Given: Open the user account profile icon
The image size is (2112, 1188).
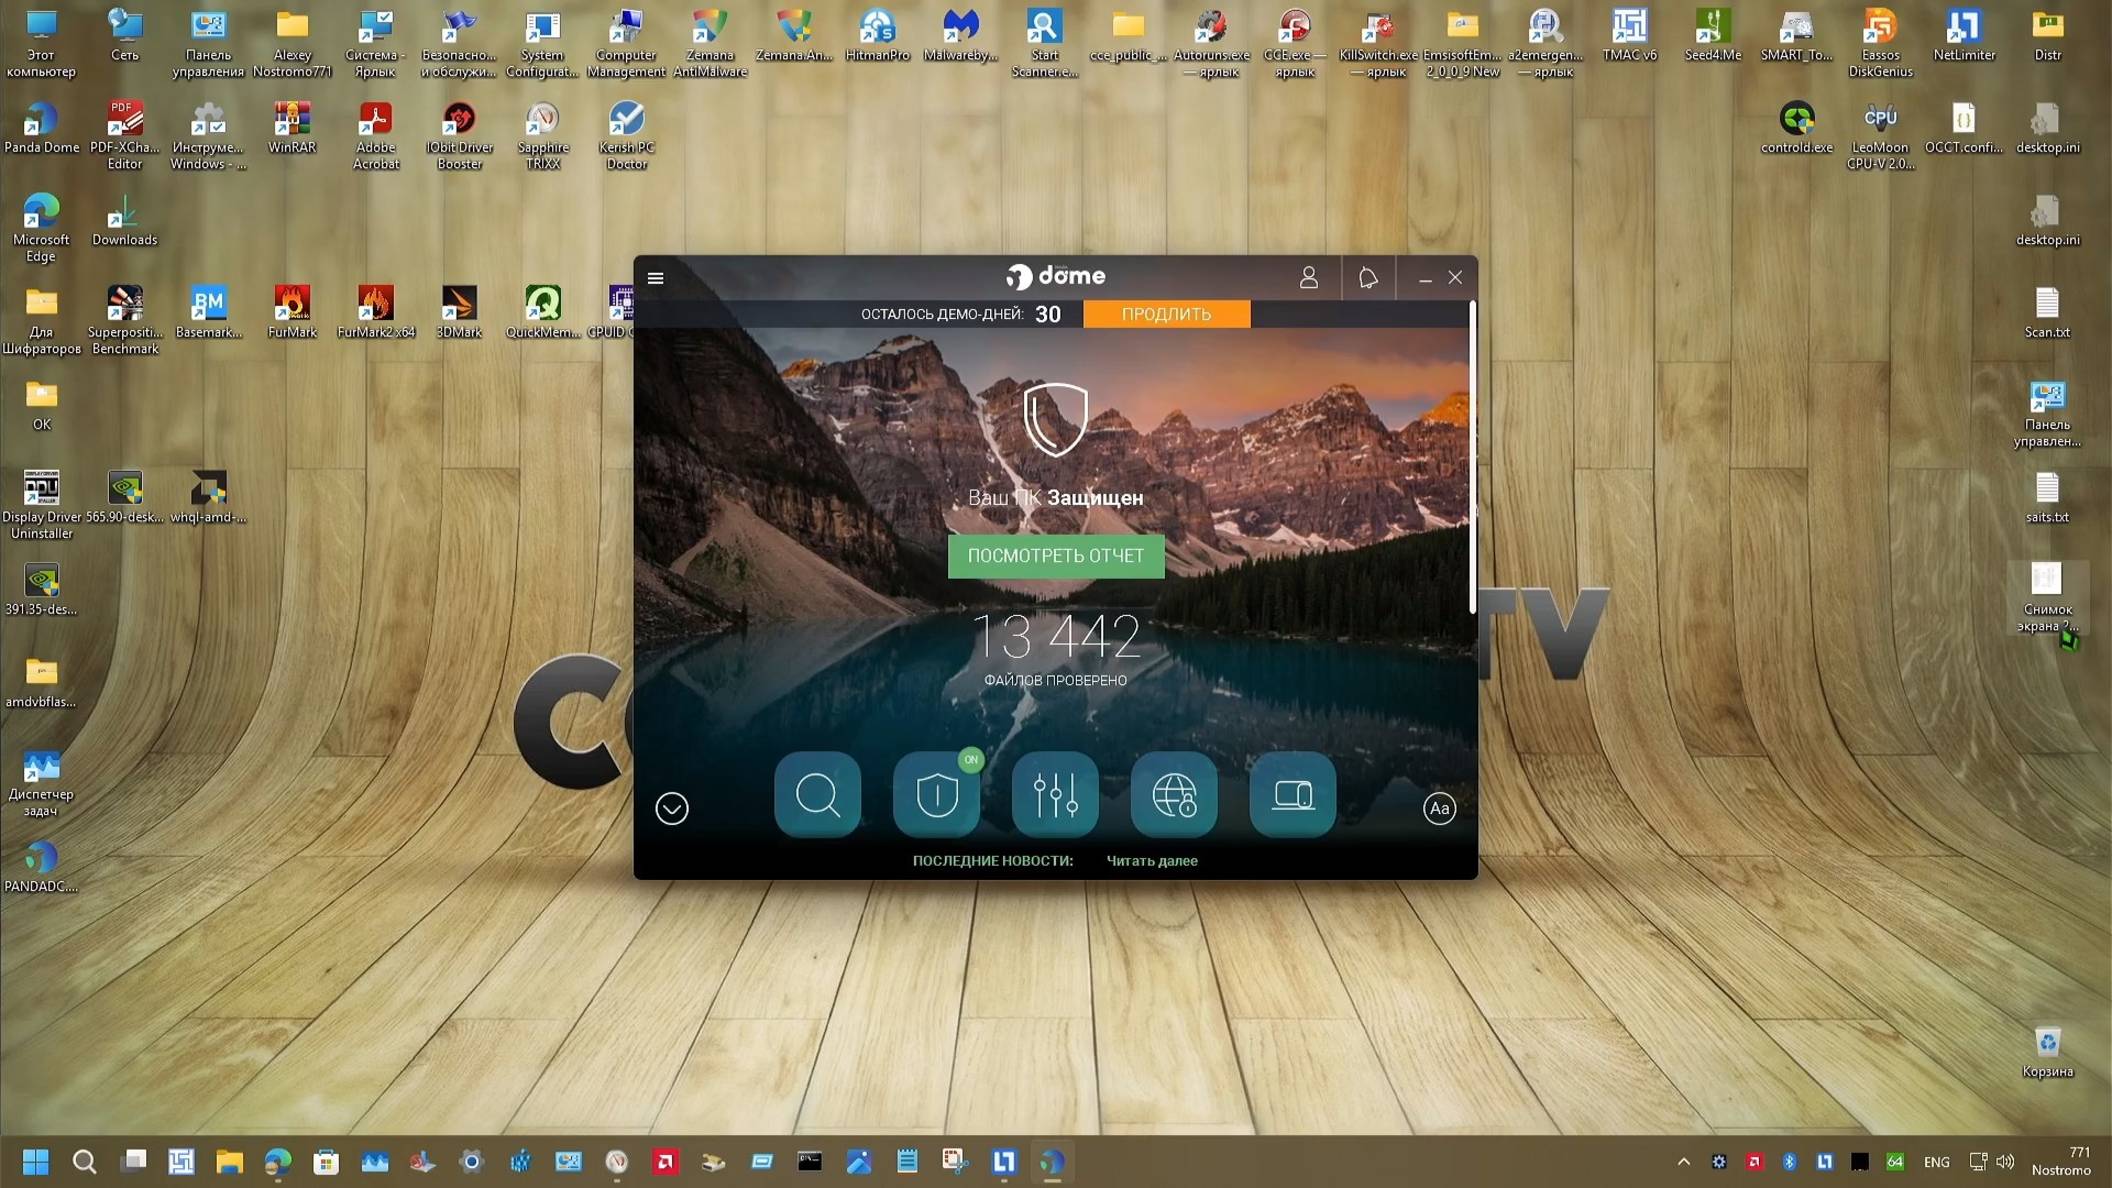Looking at the screenshot, I should (1308, 278).
